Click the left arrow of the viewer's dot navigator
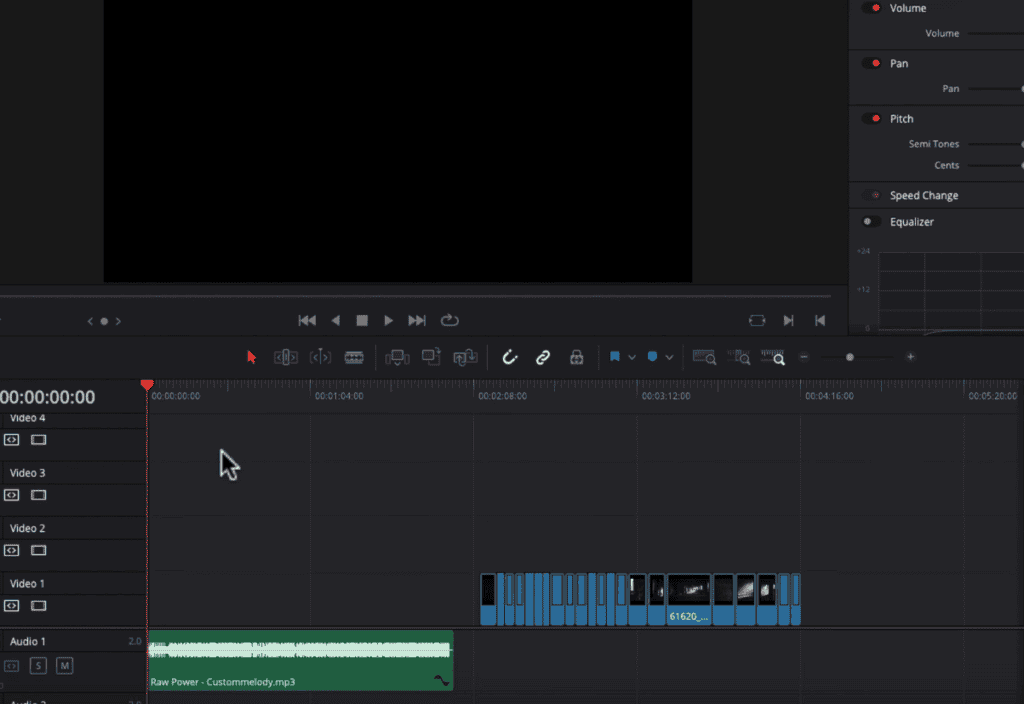The image size is (1024, 704). [90, 321]
